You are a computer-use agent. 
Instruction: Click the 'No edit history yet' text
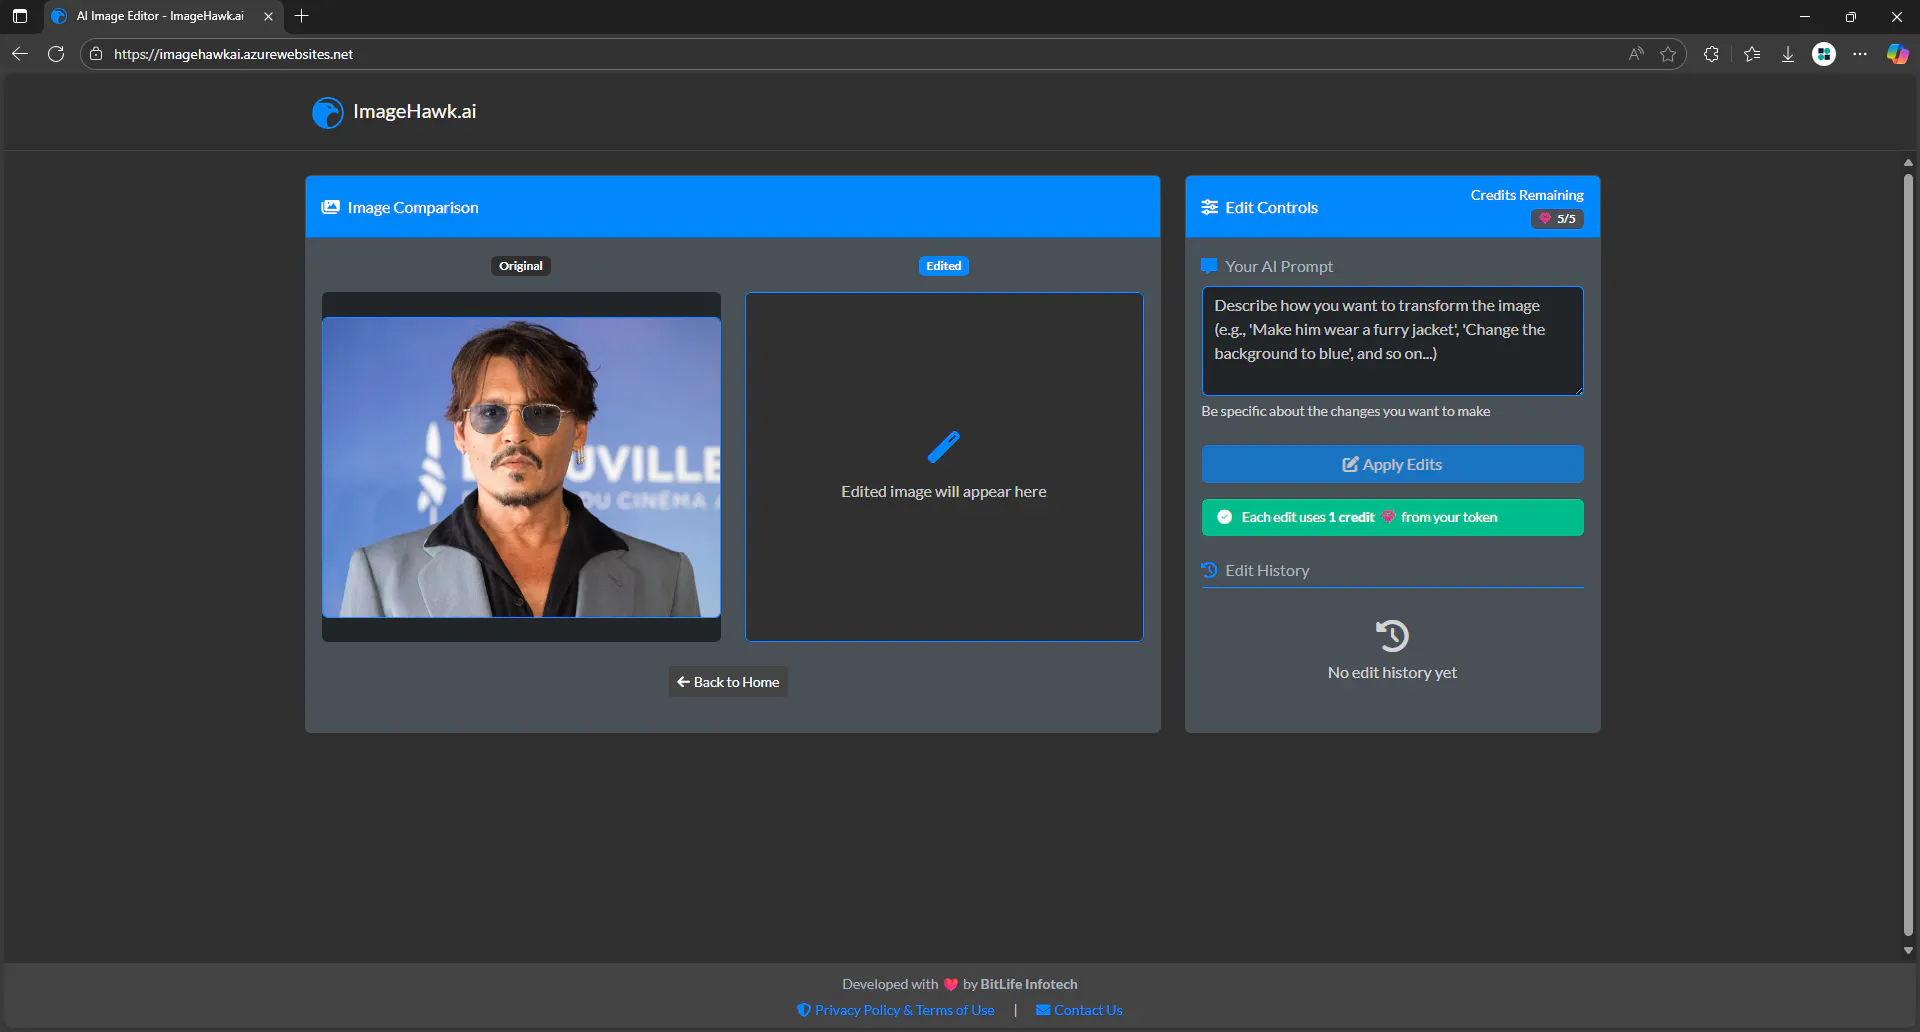(1392, 673)
